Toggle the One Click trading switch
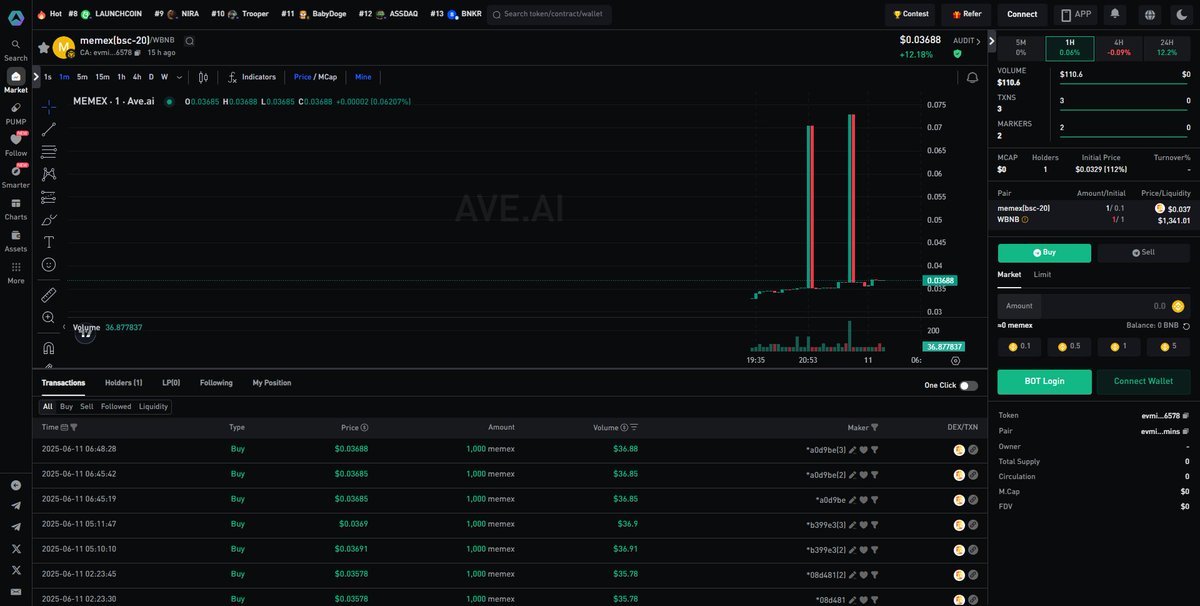The height and width of the screenshot is (606, 1200). (968, 385)
